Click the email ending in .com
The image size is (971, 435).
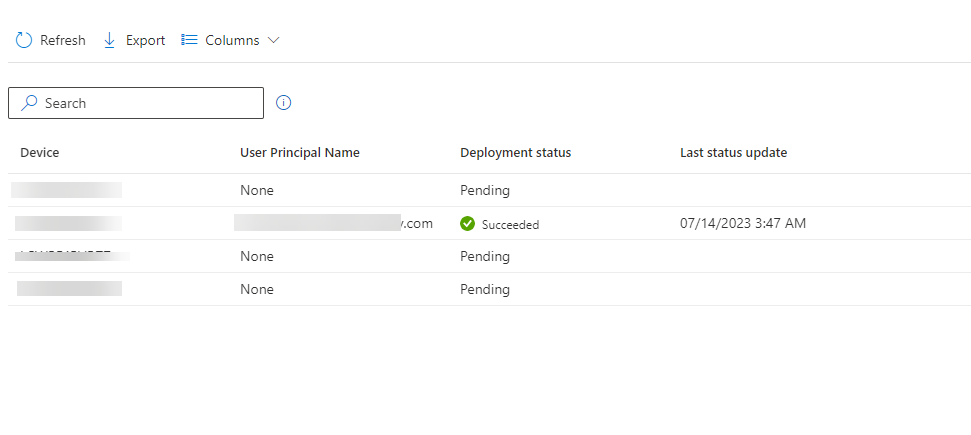click(333, 223)
